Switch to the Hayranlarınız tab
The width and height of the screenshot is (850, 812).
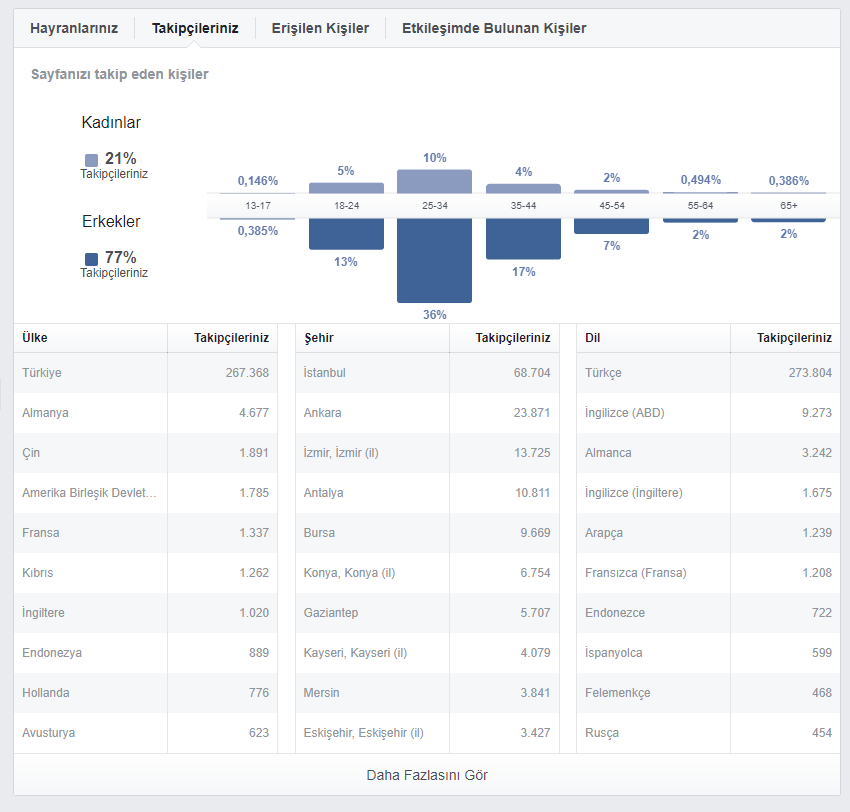[x=74, y=28]
